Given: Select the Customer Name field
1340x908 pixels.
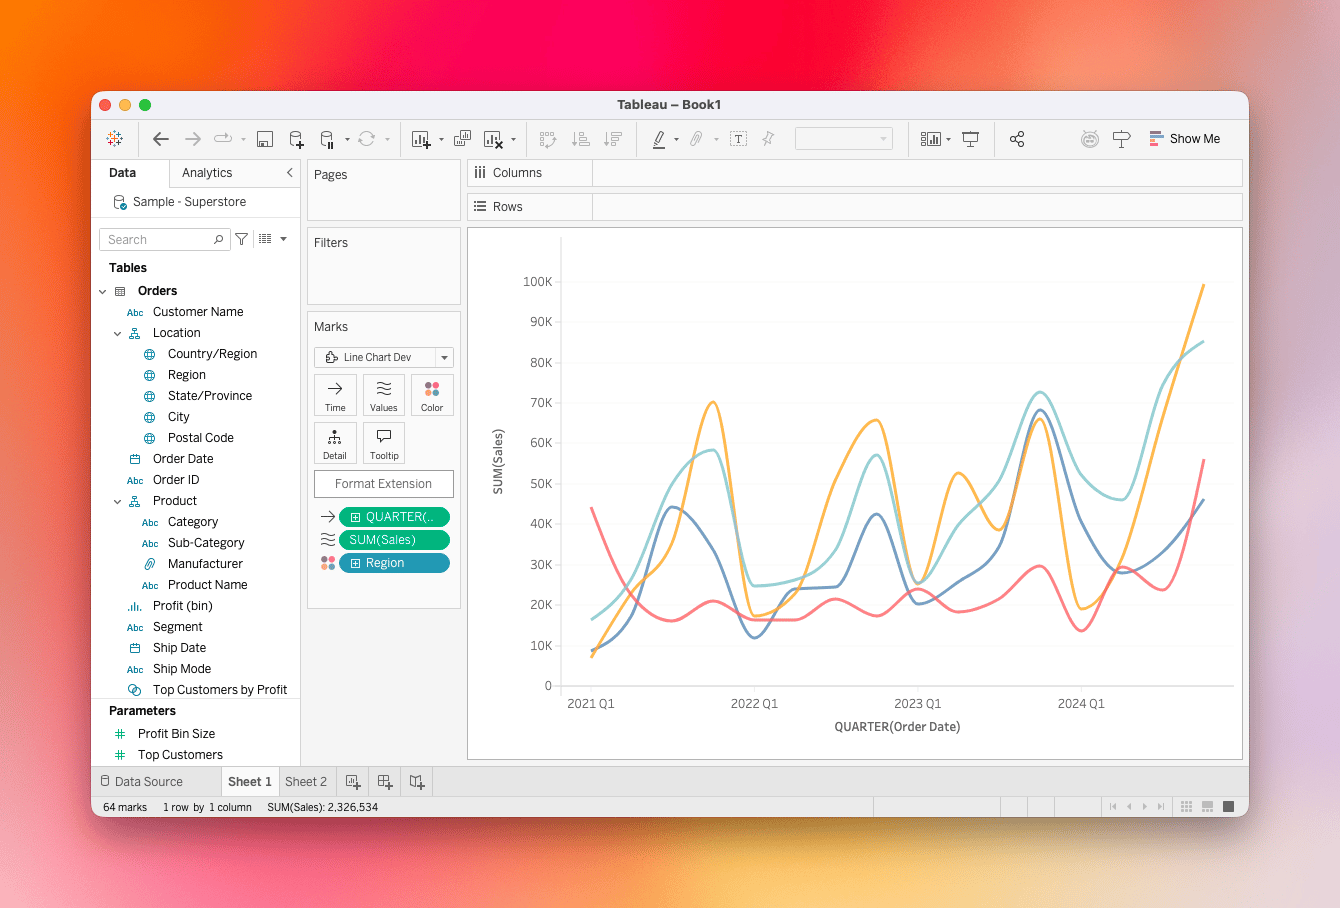Looking at the screenshot, I should pyautogui.click(x=198, y=312).
